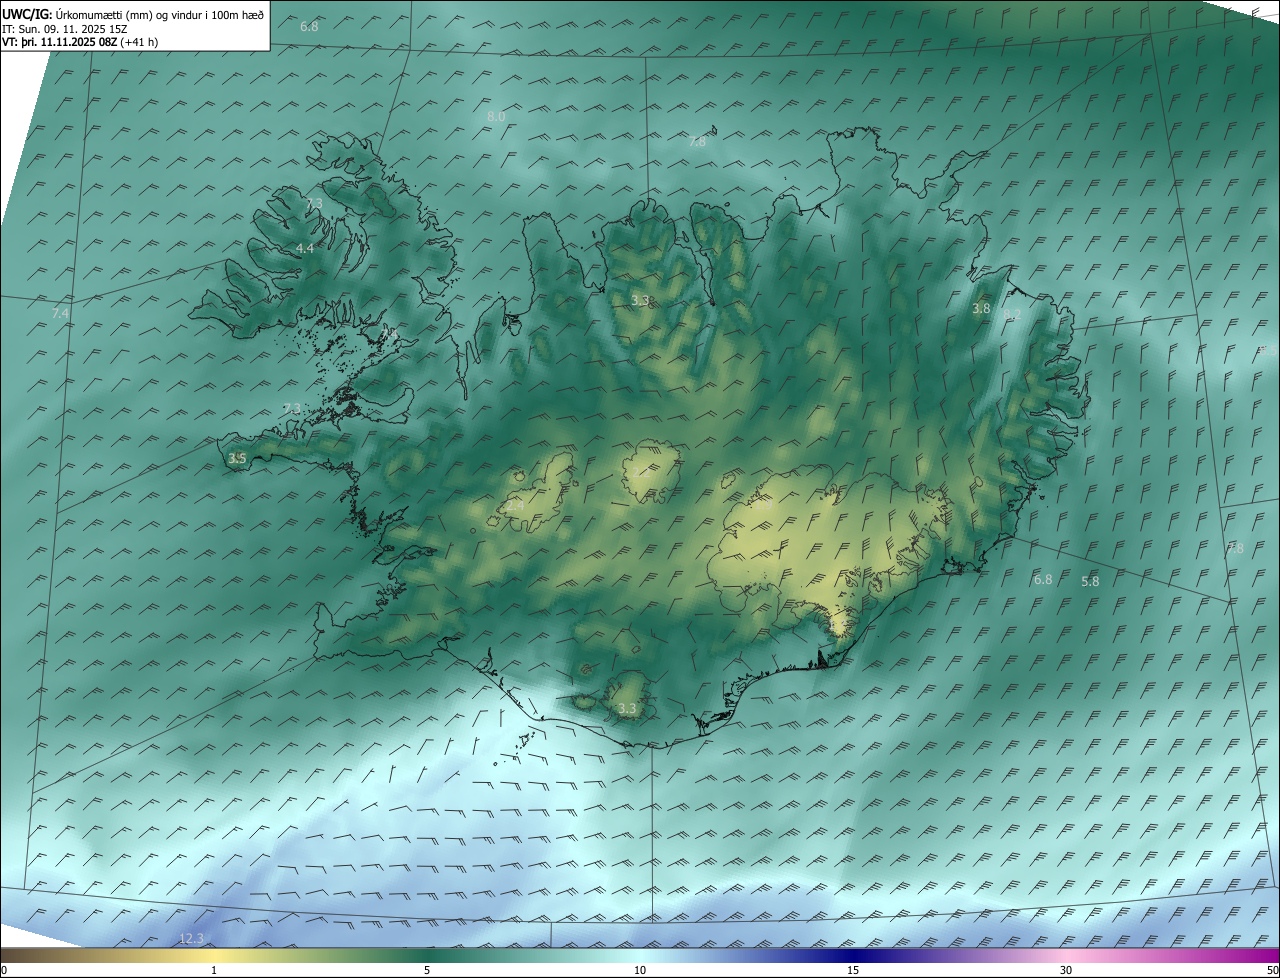The image size is (1280, 978).
Task: Click the 3.3 value on the south-coast glacier
Action: tap(627, 709)
